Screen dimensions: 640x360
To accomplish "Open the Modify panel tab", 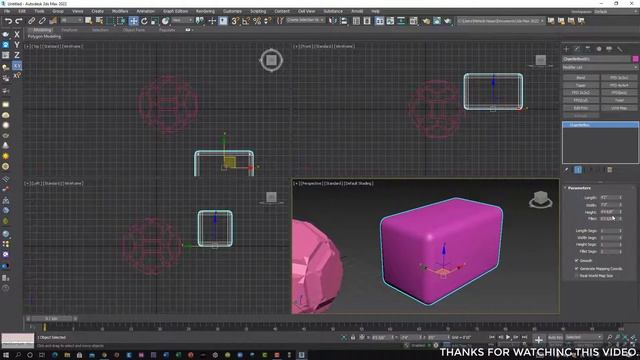I will pyautogui.click(x=577, y=49).
